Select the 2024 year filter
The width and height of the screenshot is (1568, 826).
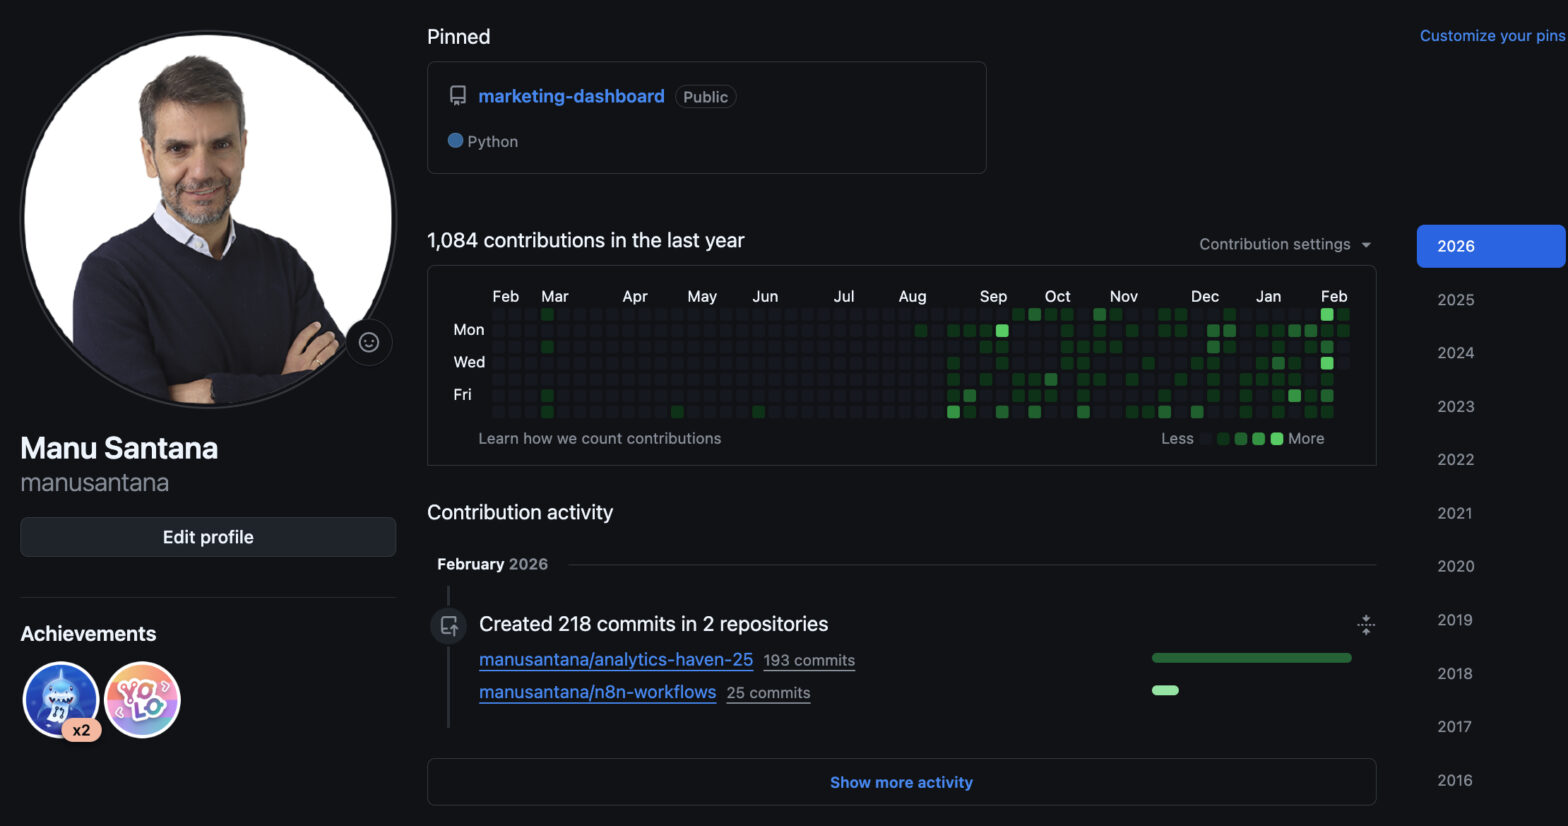(x=1456, y=353)
